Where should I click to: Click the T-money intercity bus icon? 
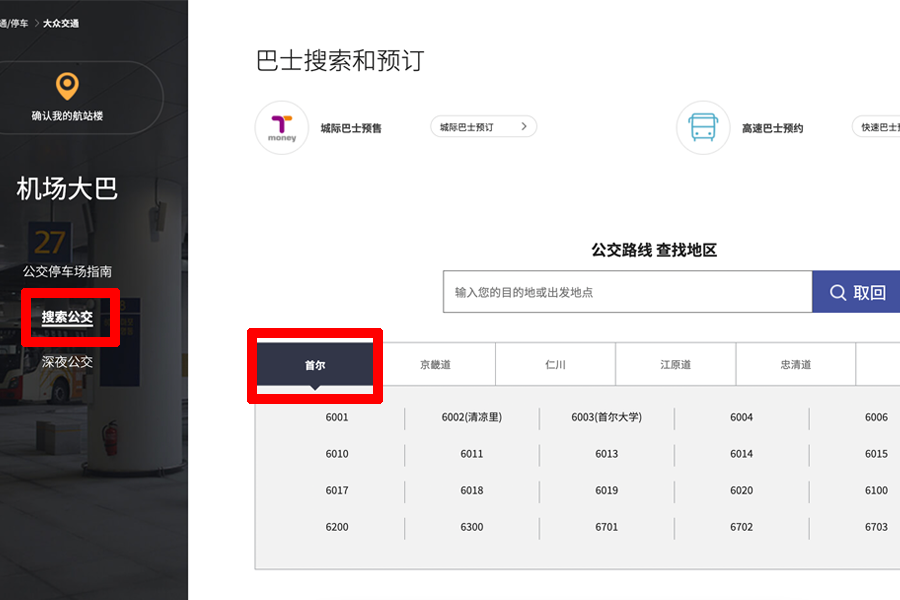coord(282,128)
